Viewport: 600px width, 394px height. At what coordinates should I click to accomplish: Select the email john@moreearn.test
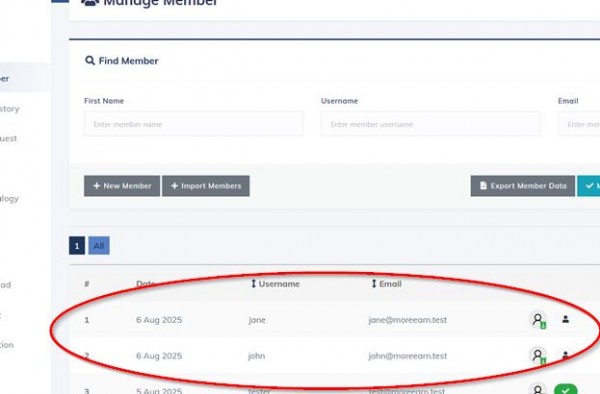coord(408,356)
